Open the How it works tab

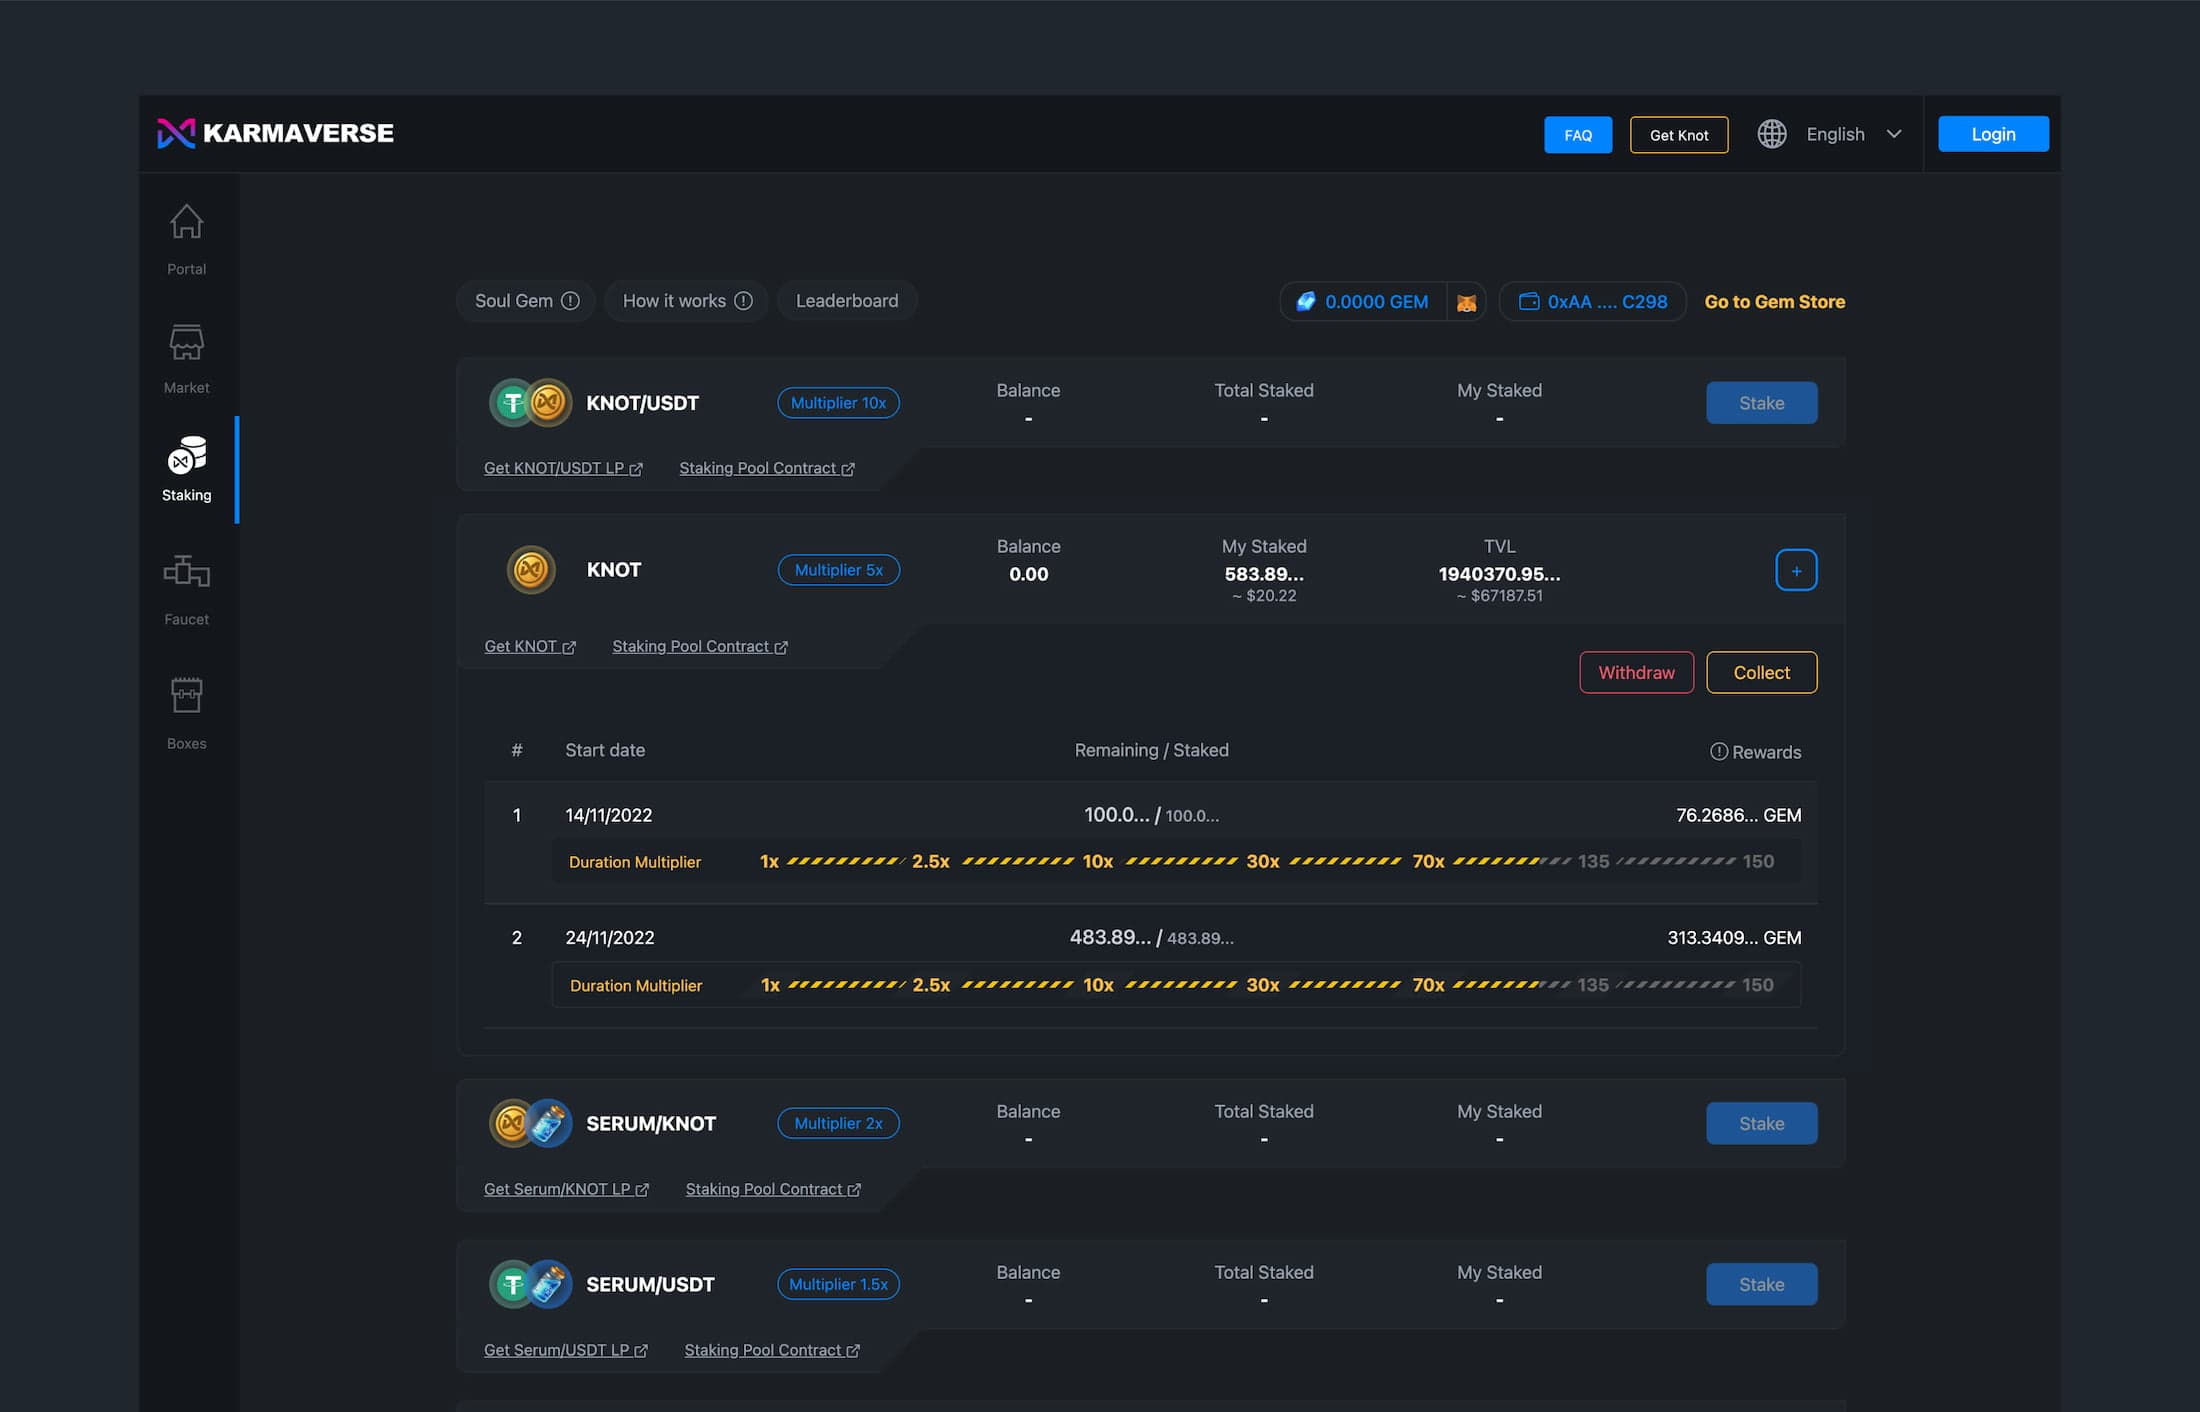point(686,301)
